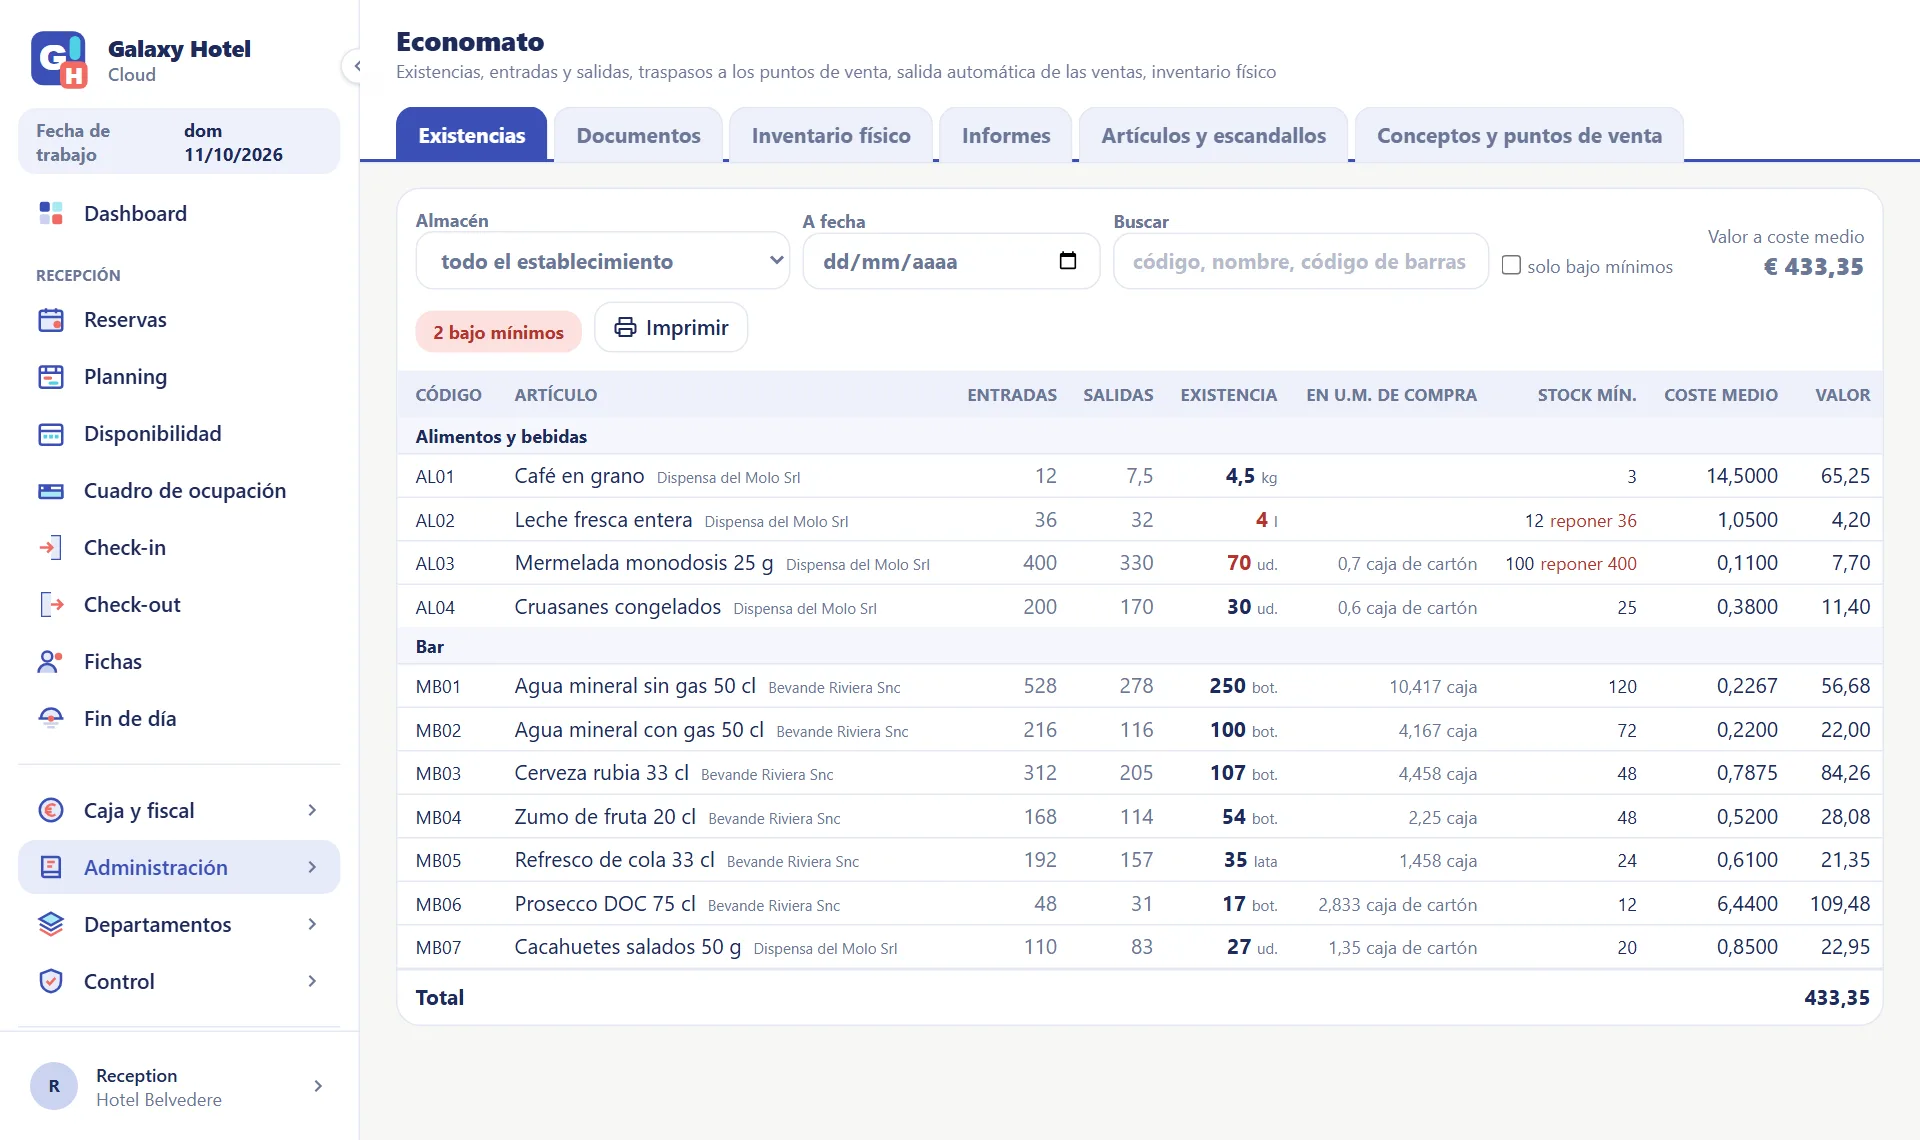The height and width of the screenshot is (1140, 1920).
Task: Open the calendar picker in A fecha
Action: [x=1068, y=261]
